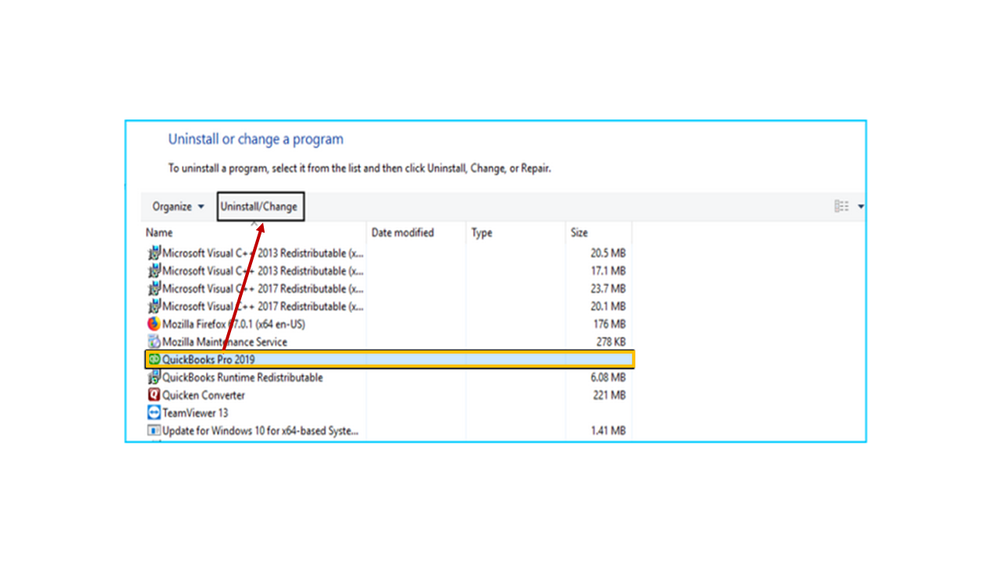Click the red Quicken Converter icon
The image size is (999, 562).
154,395
